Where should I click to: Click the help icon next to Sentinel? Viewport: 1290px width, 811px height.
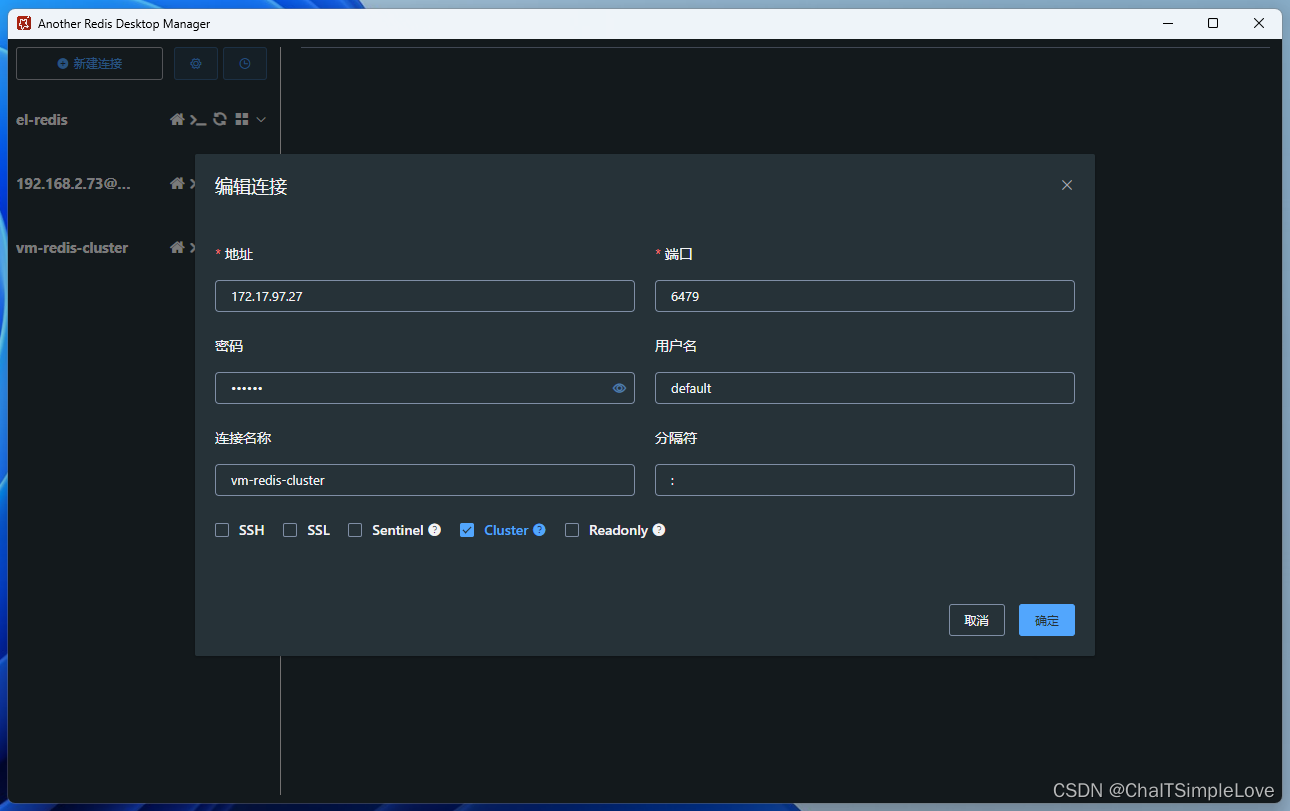(434, 530)
